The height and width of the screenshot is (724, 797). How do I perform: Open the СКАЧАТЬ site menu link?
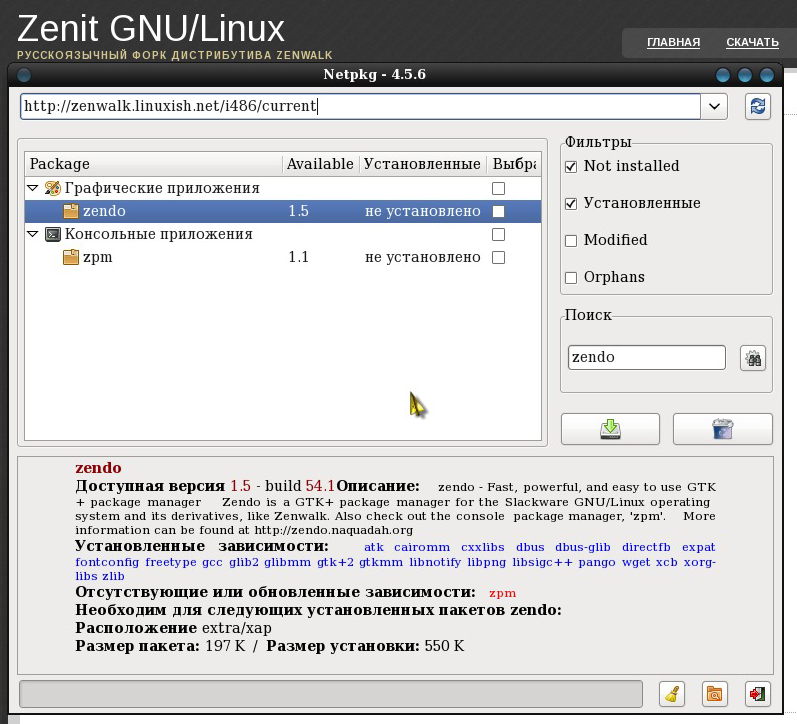tap(752, 42)
